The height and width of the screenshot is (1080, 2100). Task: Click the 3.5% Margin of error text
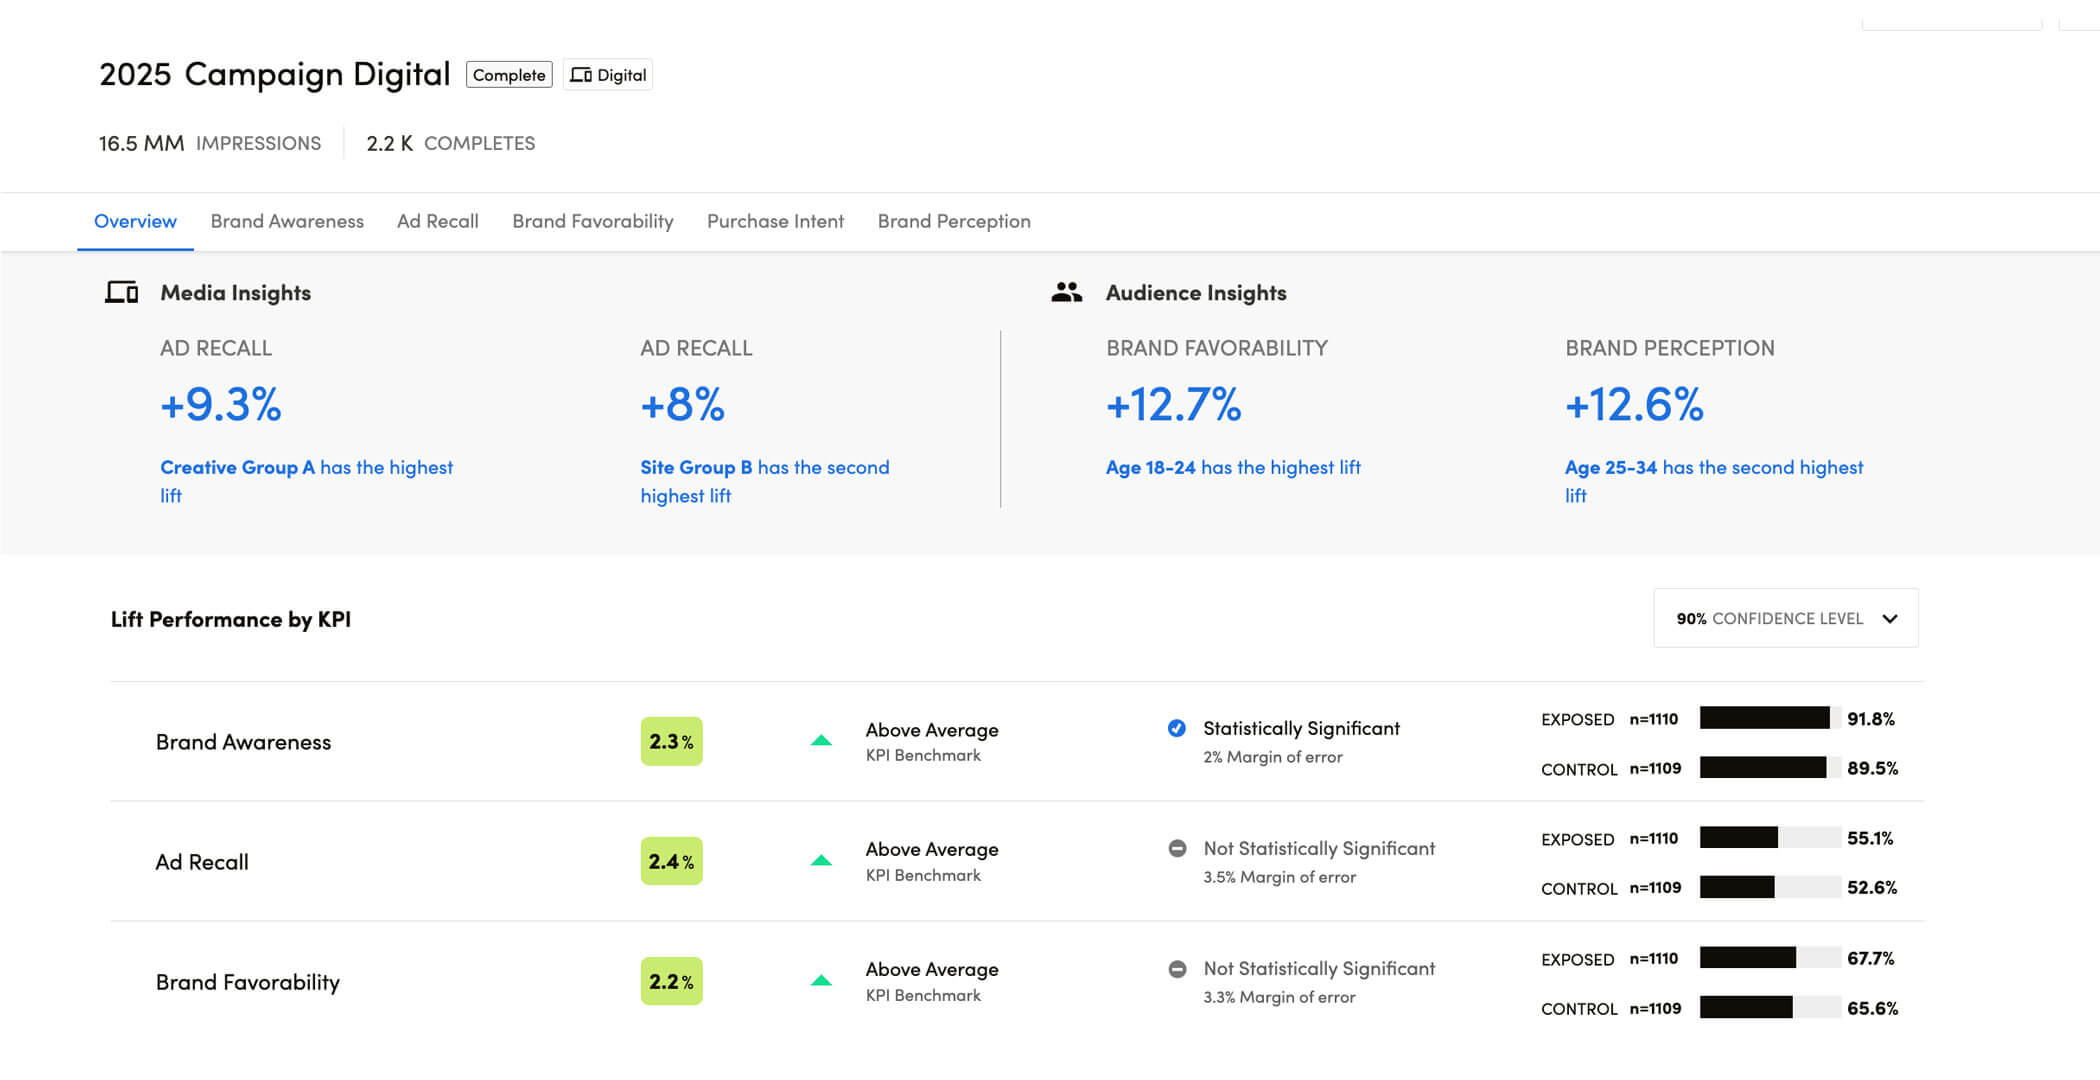[1280, 877]
